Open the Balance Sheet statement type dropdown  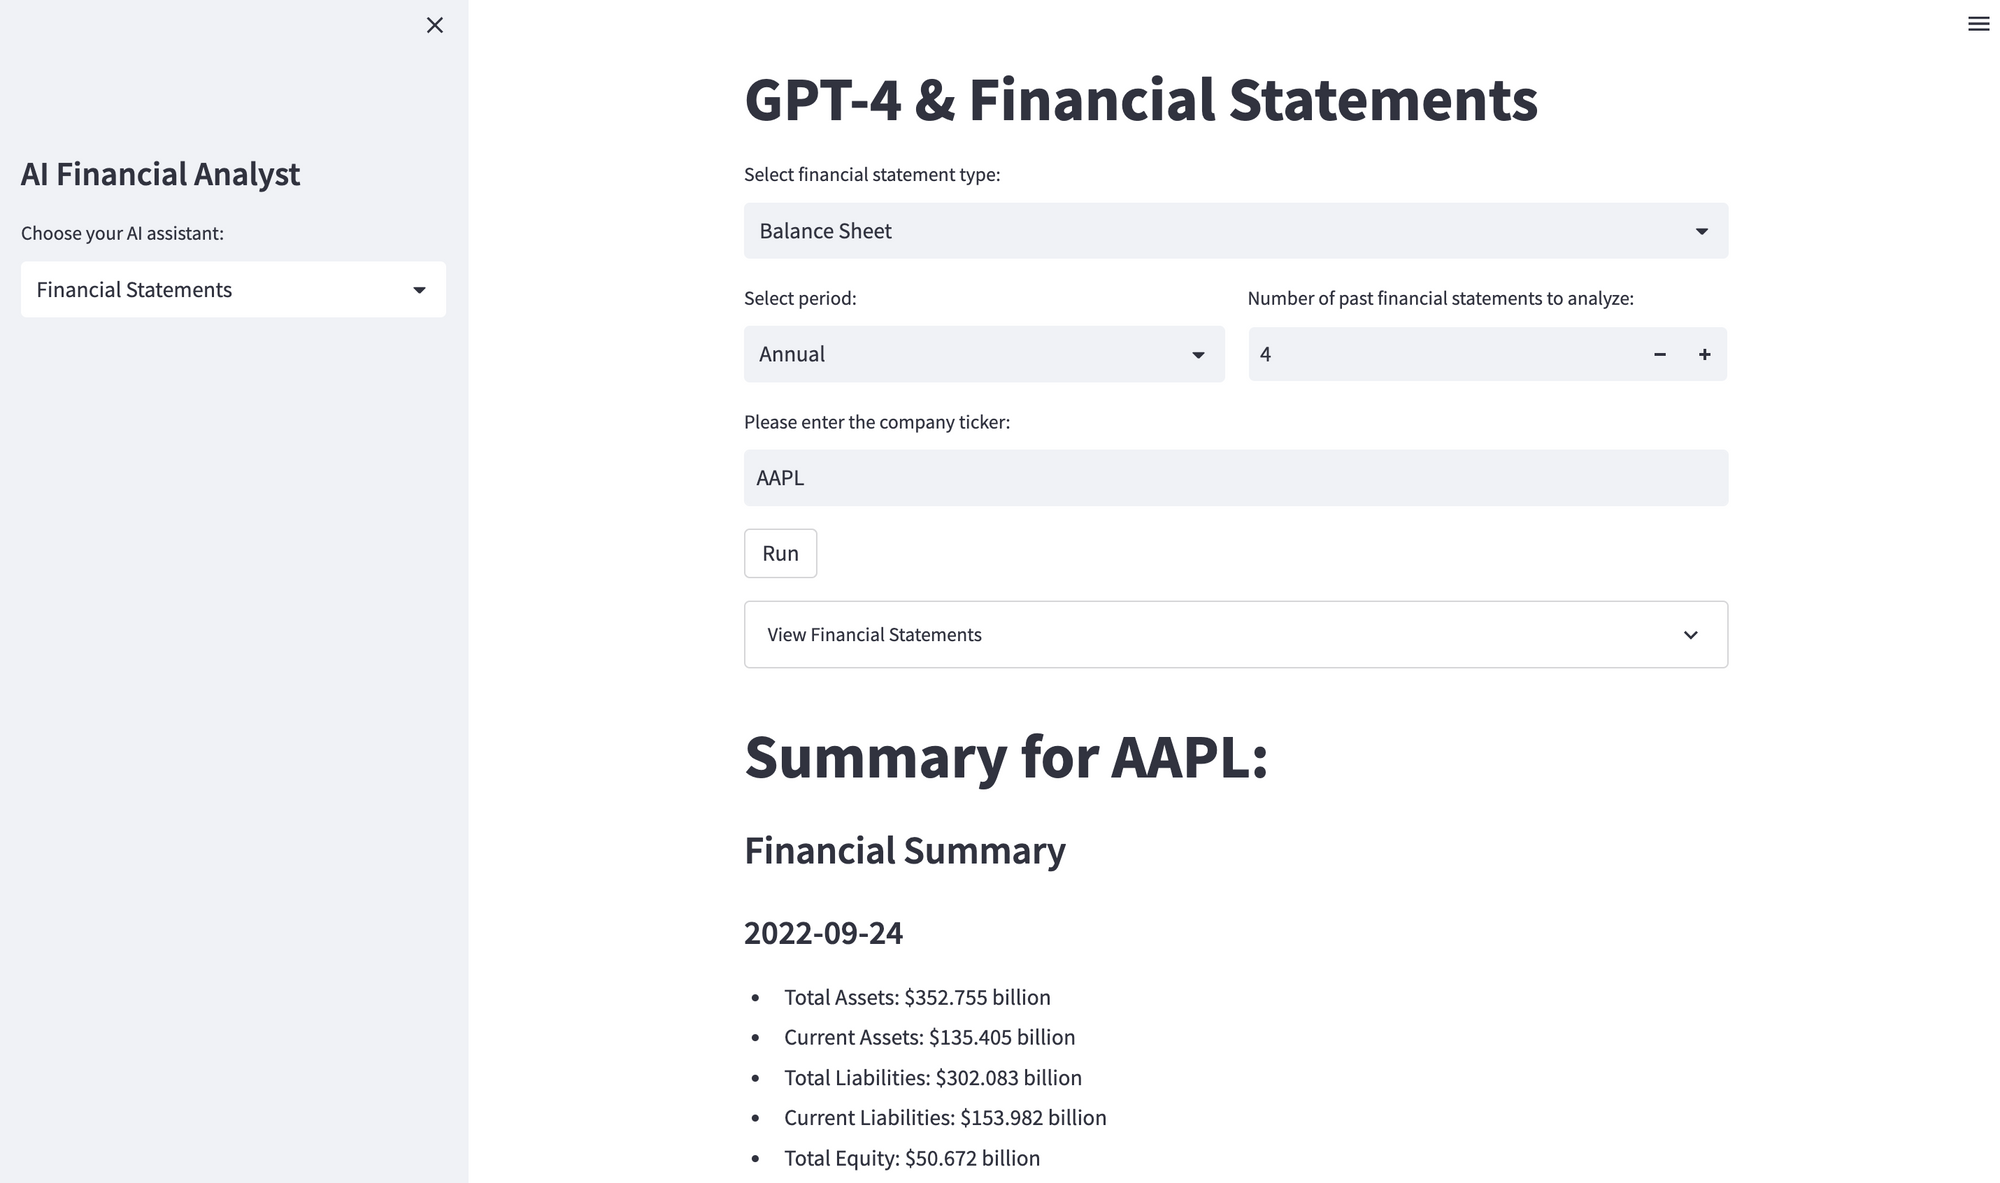pyautogui.click(x=1234, y=231)
